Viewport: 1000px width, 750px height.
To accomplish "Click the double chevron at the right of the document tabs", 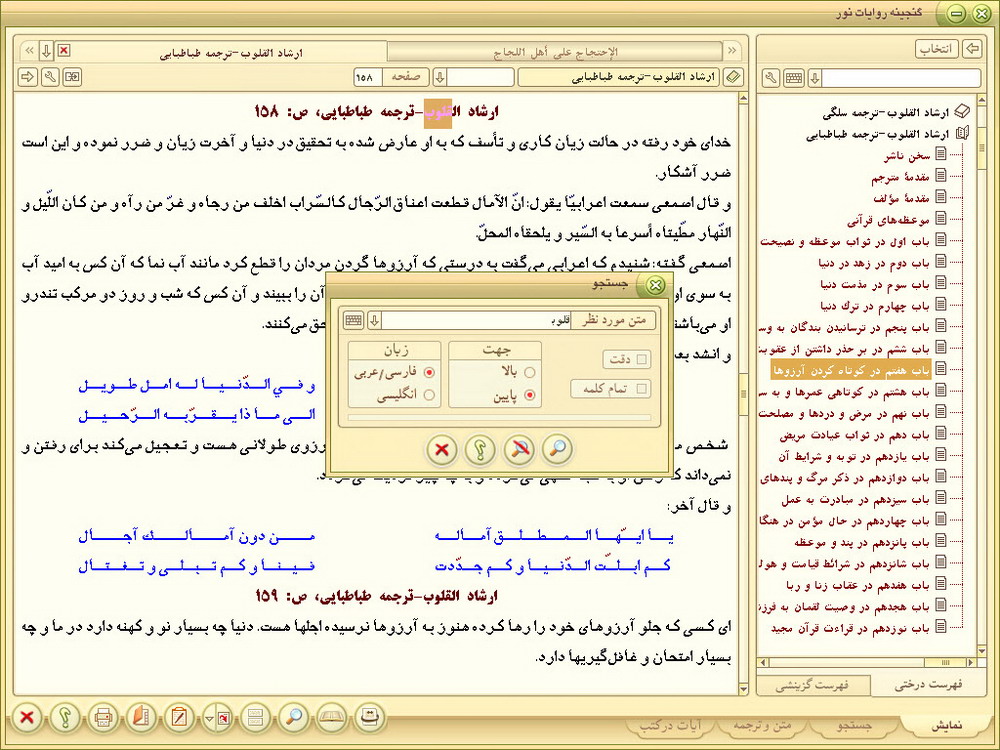I will click(x=733, y=51).
